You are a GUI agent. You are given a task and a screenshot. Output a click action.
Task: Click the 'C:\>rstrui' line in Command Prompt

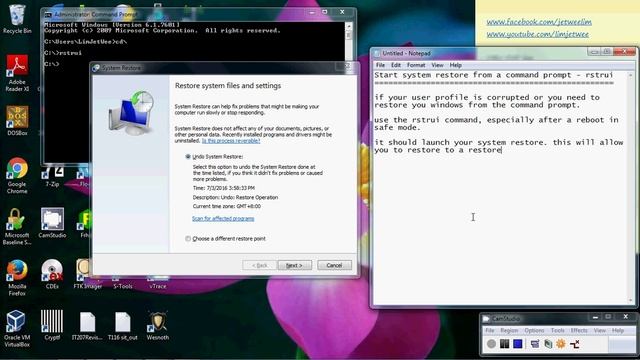tap(63, 53)
